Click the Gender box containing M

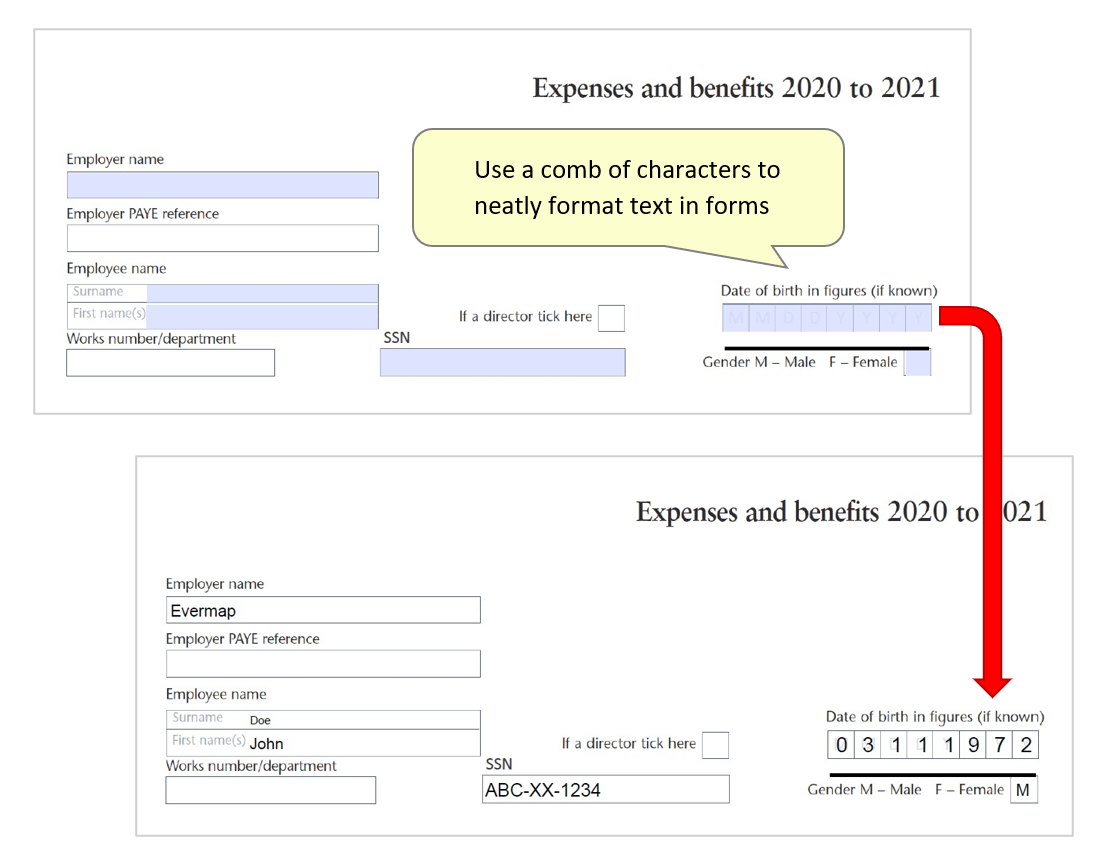pyautogui.click(x=1024, y=789)
